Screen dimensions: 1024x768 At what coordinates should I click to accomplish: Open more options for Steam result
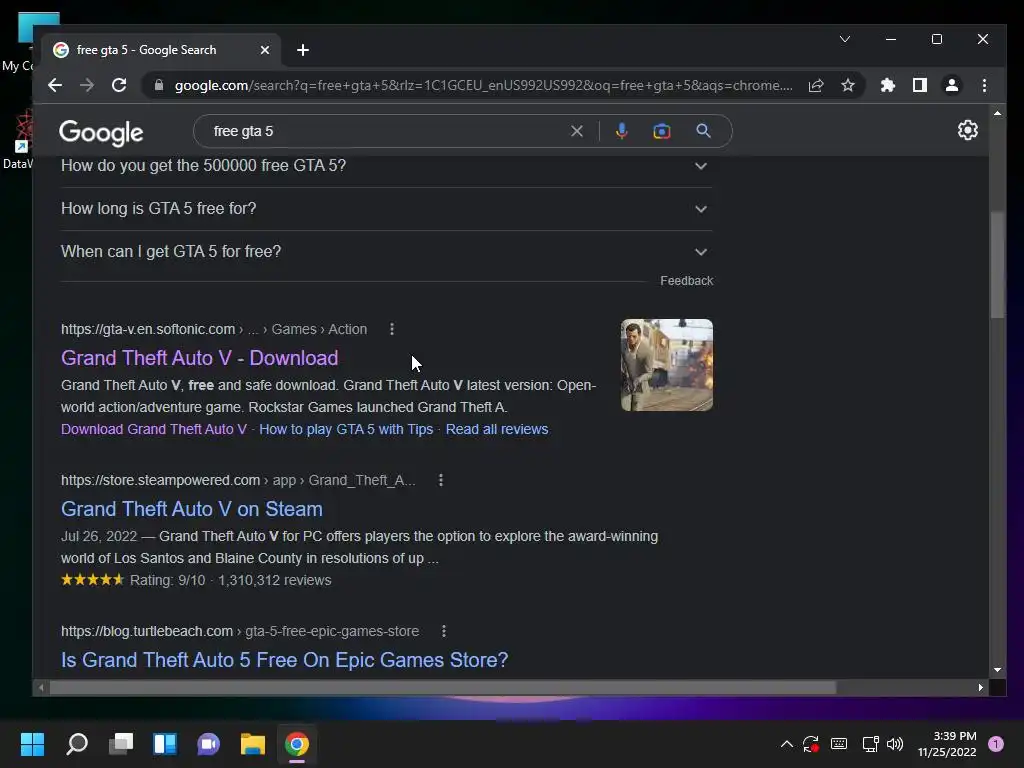click(441, 480)
